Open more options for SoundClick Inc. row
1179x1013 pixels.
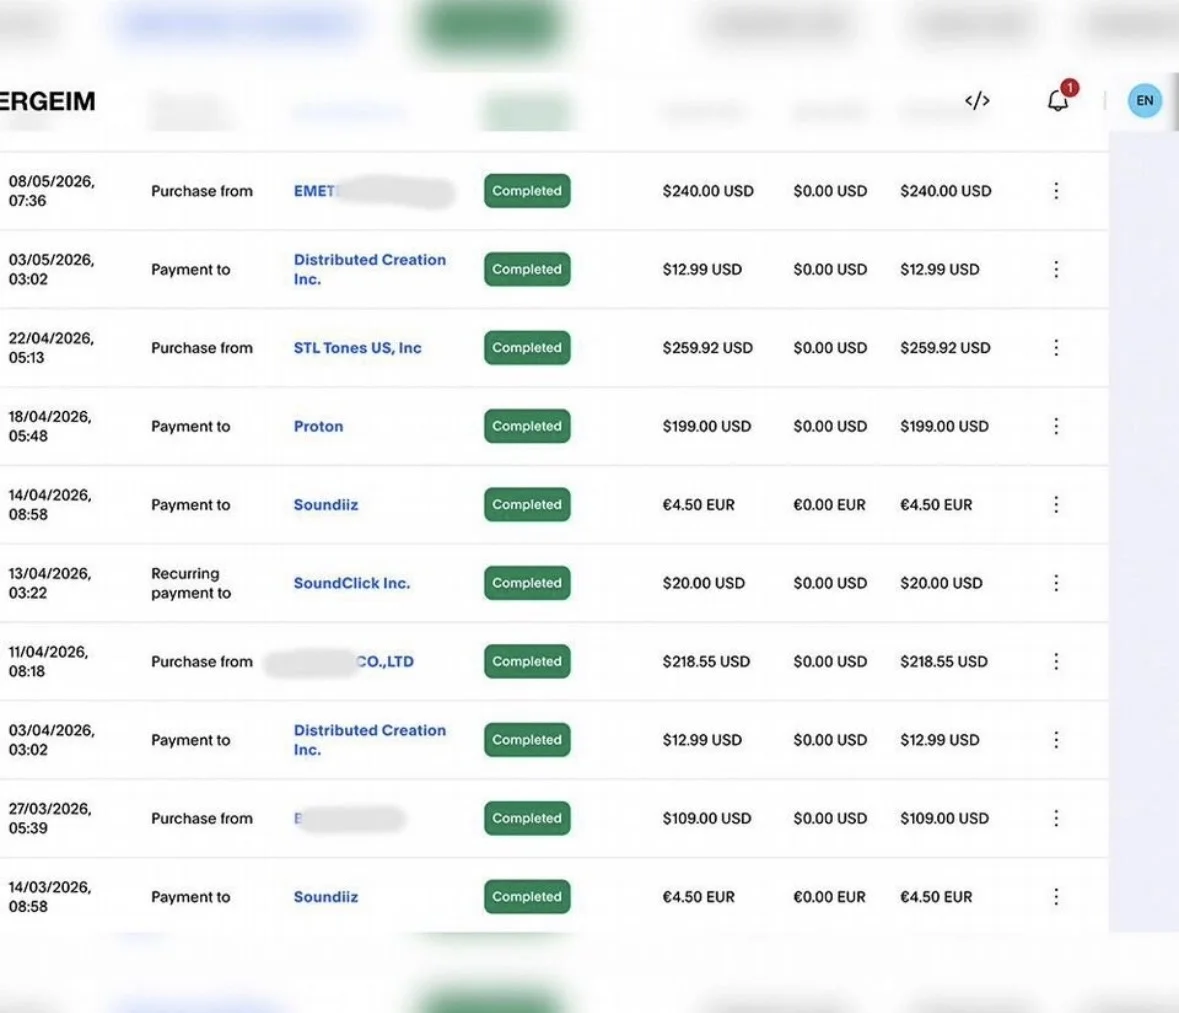pyautogui.click(x=1056, y=583)
